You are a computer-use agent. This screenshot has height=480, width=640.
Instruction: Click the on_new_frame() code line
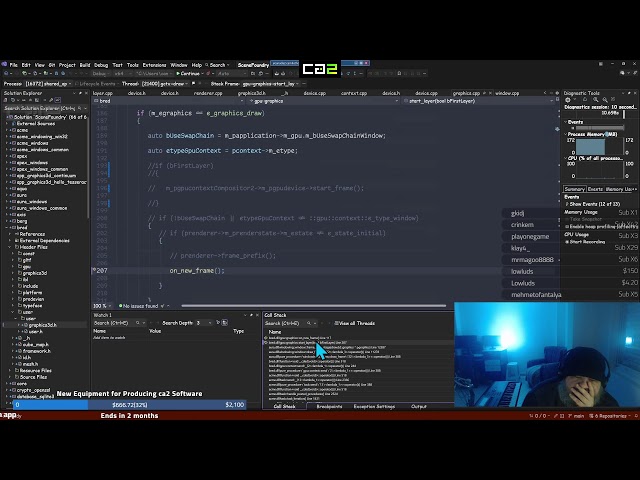click(x=197, y=271)
